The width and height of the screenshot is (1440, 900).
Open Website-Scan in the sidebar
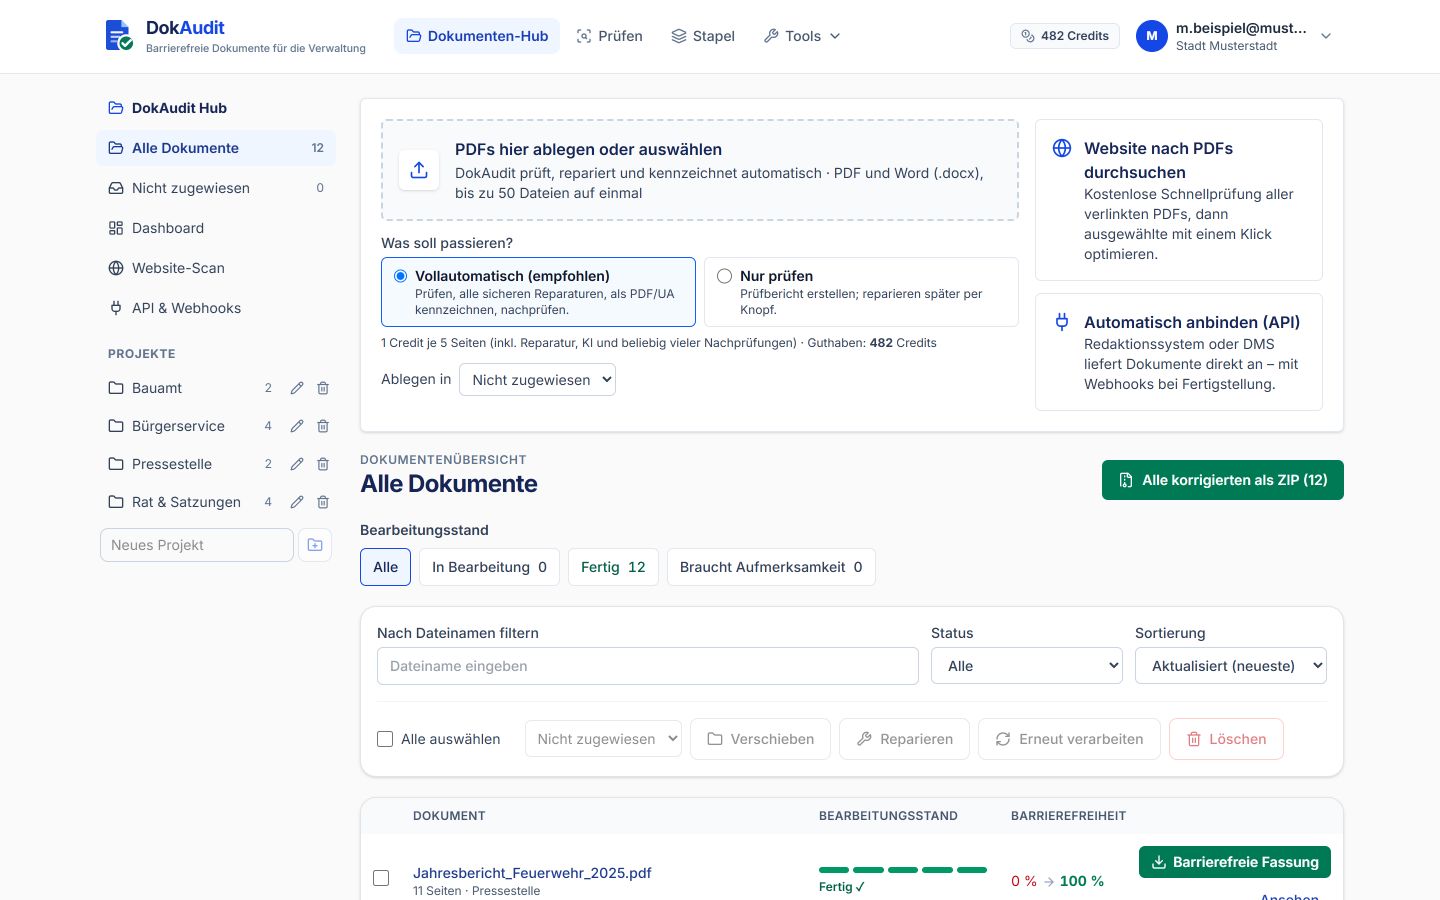click(x=216, y=268)
